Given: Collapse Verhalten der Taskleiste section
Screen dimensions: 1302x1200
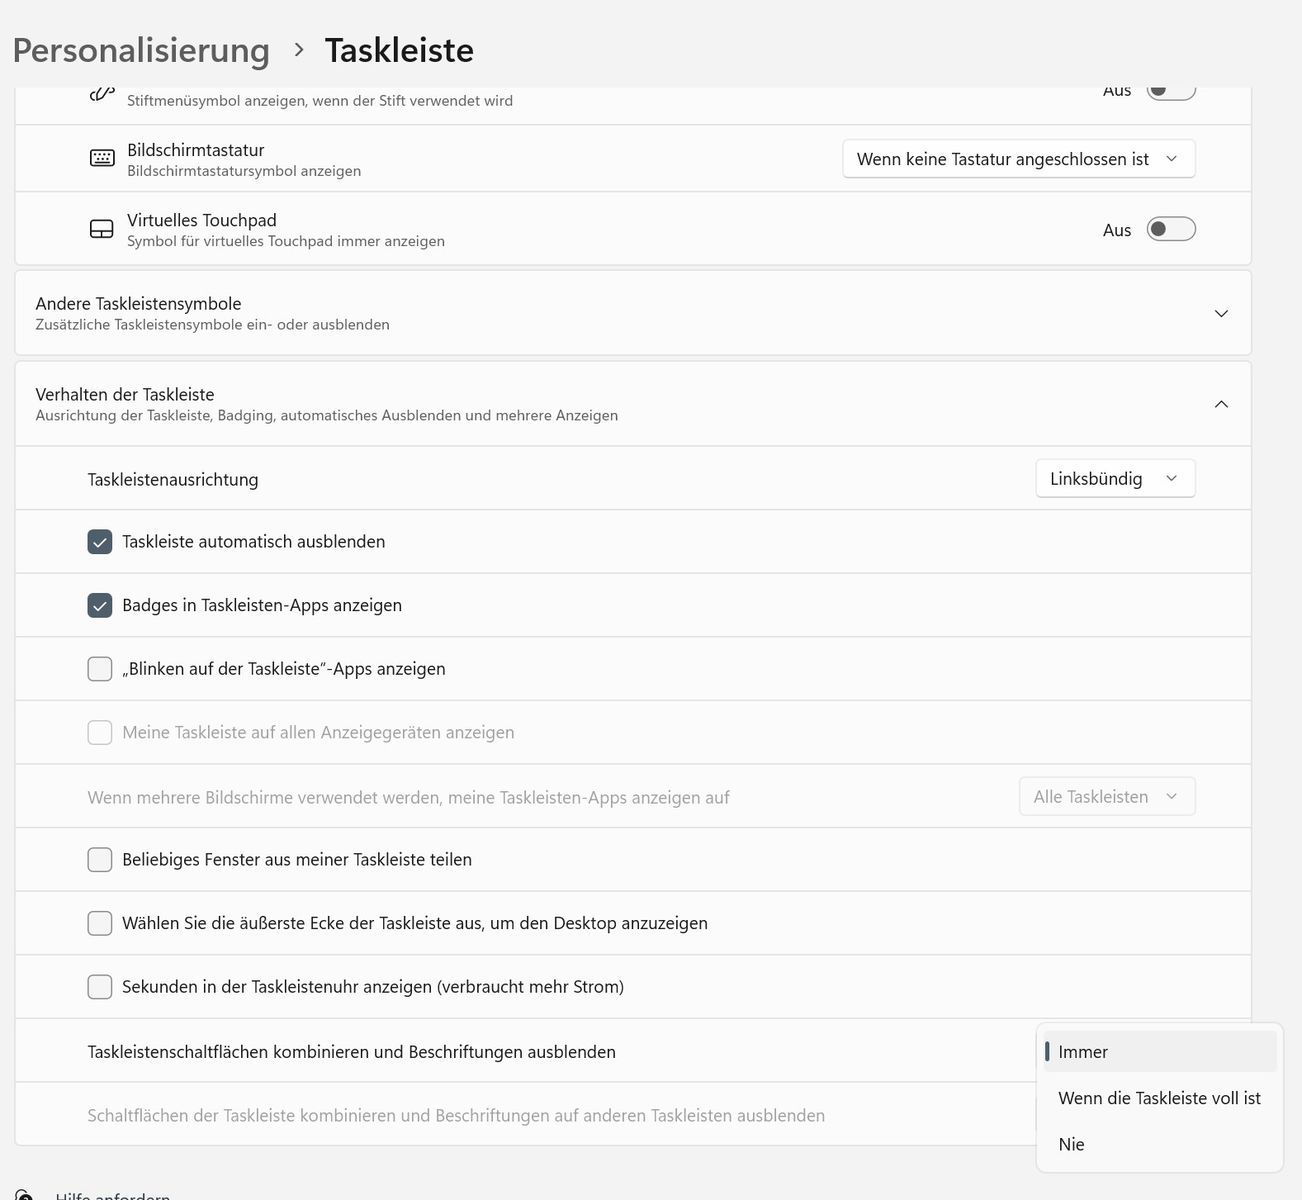Looking at the screenshot, I should pyautogui.click(x=1221, y=404).
